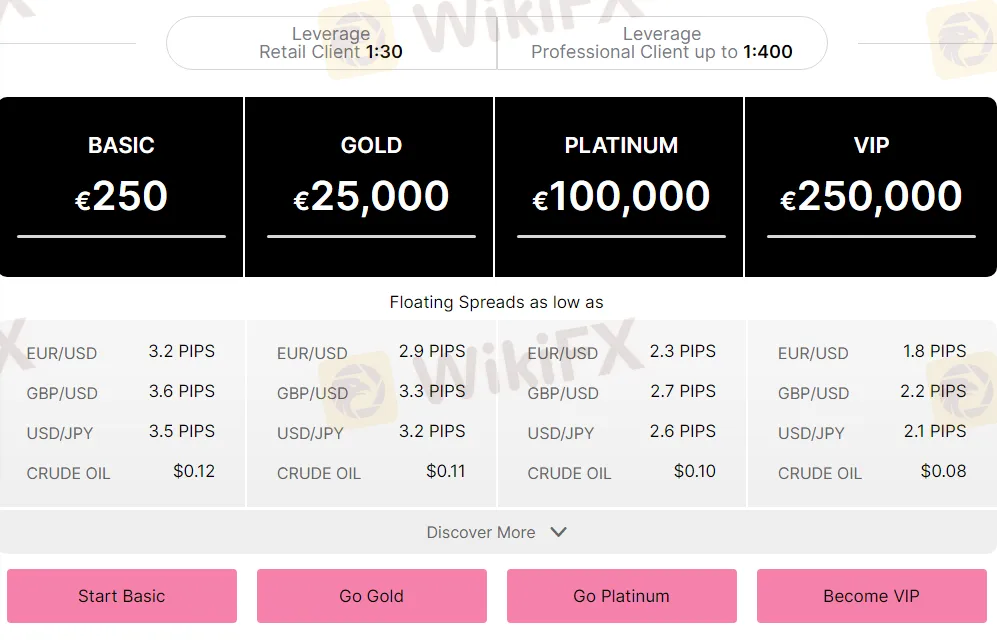This screenshot has width=997, height=640.
Task: Select Gold GBP/USD 3.3 PIPS spread row
Action: click(x=371, y=392)
